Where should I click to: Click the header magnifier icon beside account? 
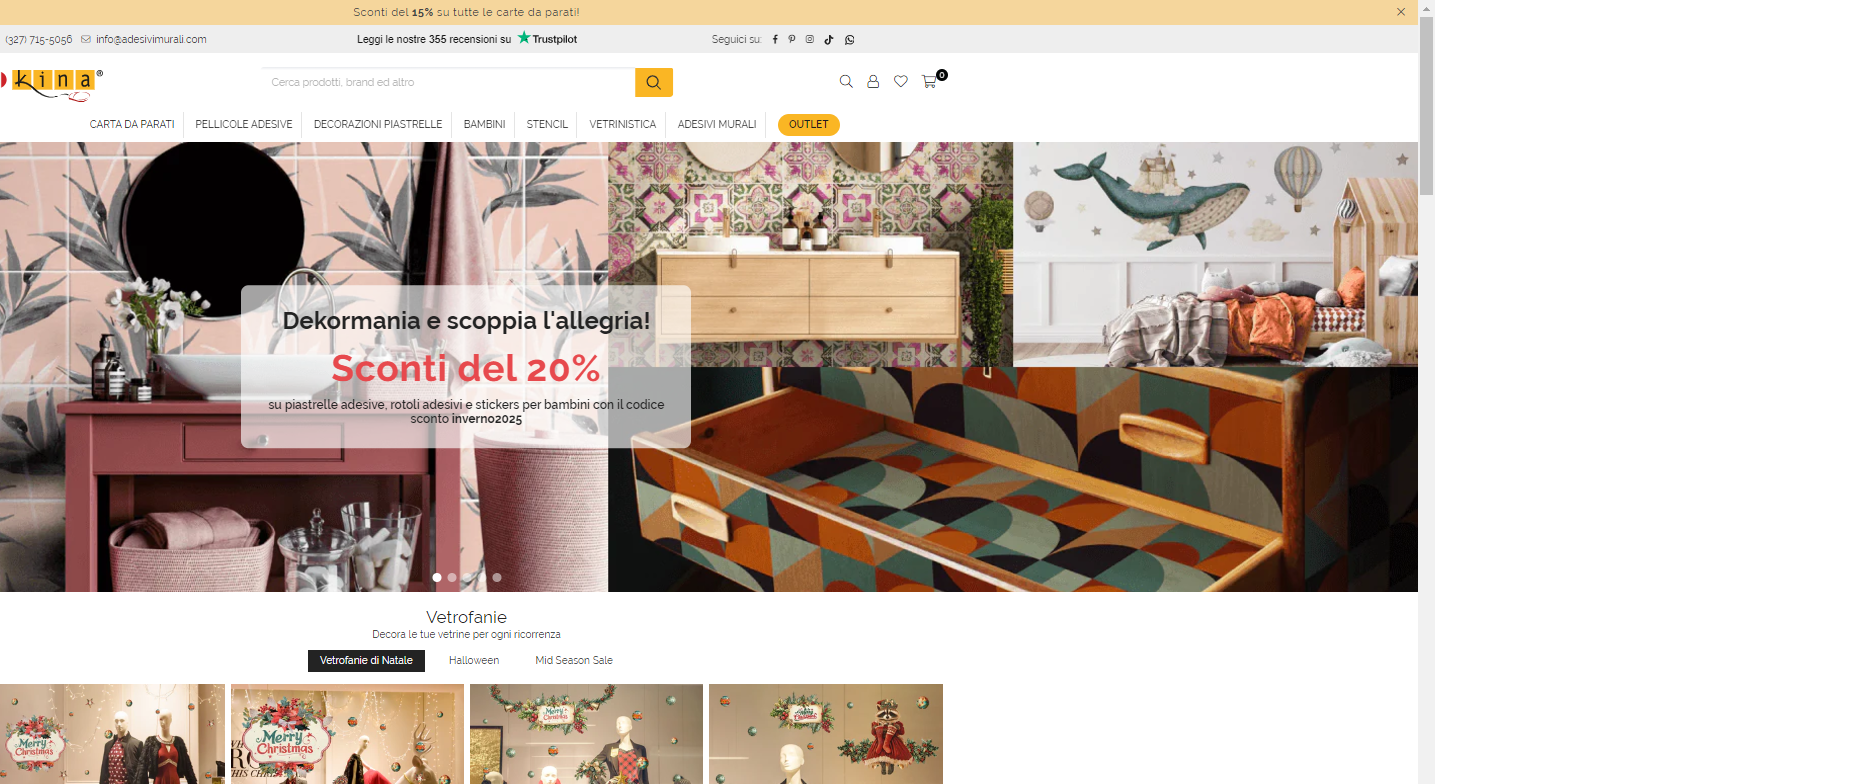pos(846,82)
